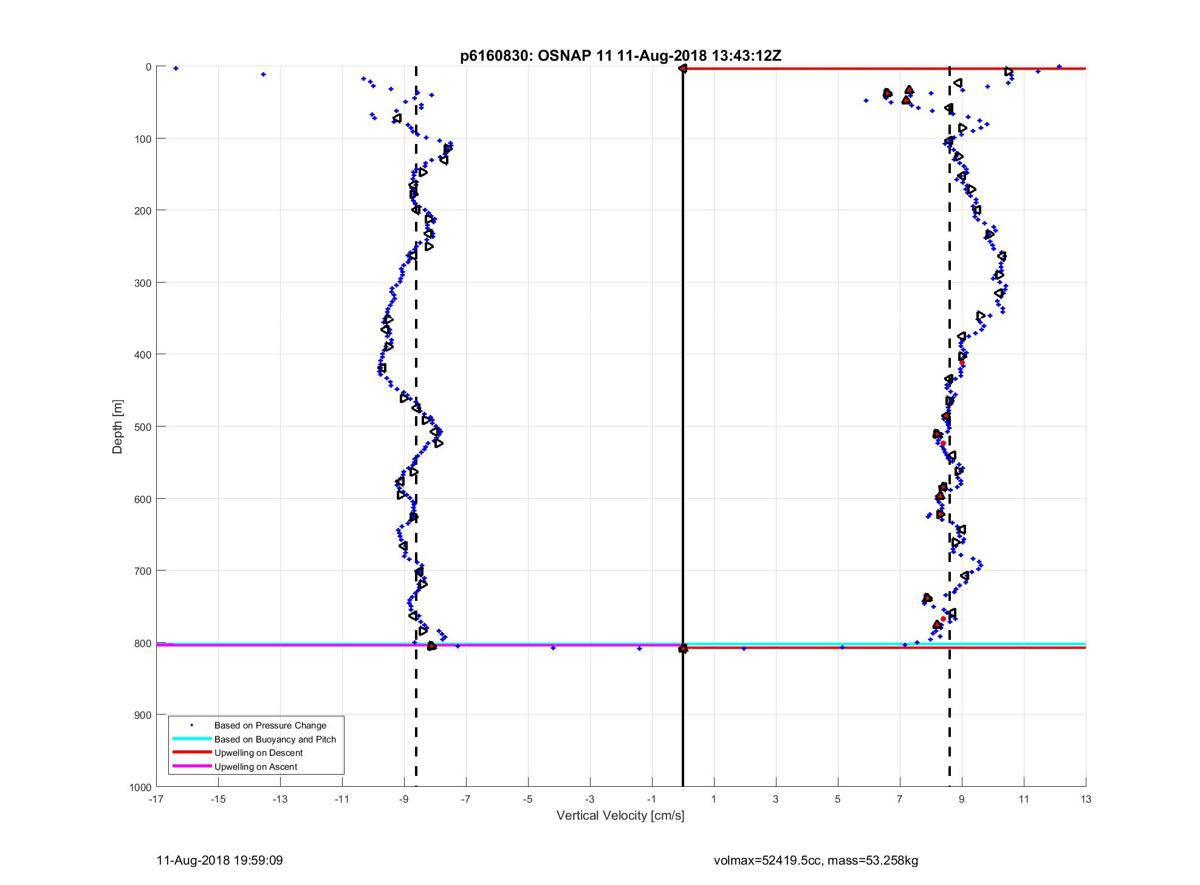
Task: Click the y-axis tick label '800'
Action: point(143,644)
